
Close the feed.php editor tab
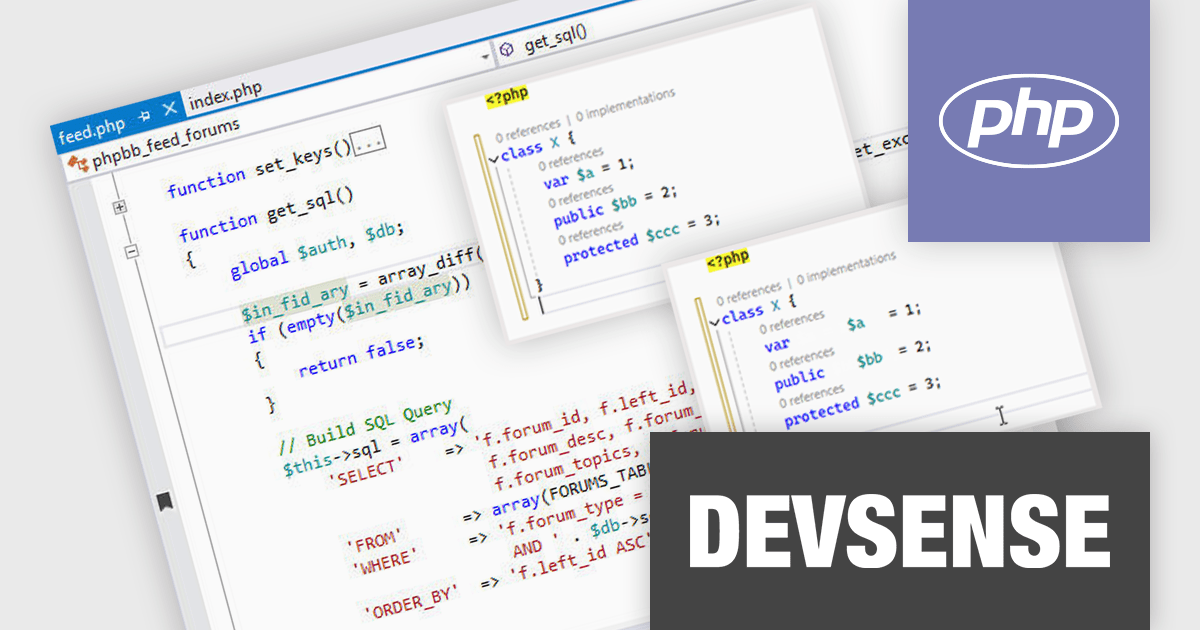pyautogui.click(x=168, y=109)
